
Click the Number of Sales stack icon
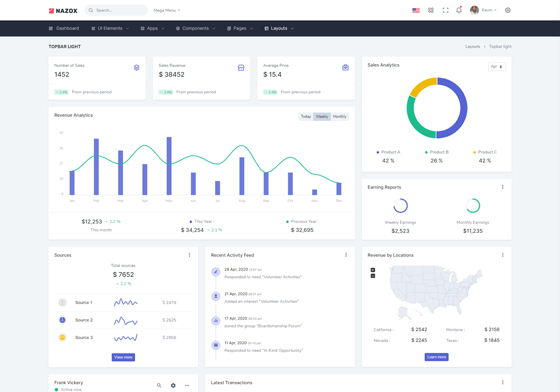(136, 67)
